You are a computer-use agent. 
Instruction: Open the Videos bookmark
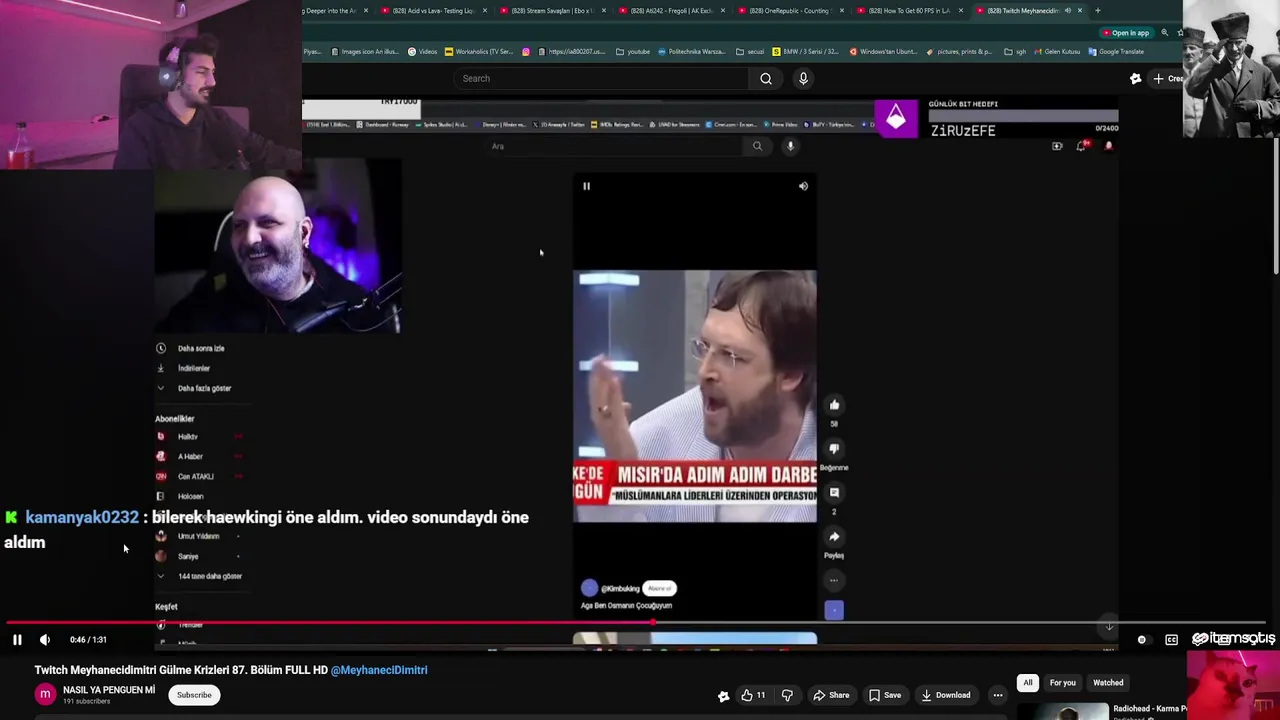[x=423, y=52]
